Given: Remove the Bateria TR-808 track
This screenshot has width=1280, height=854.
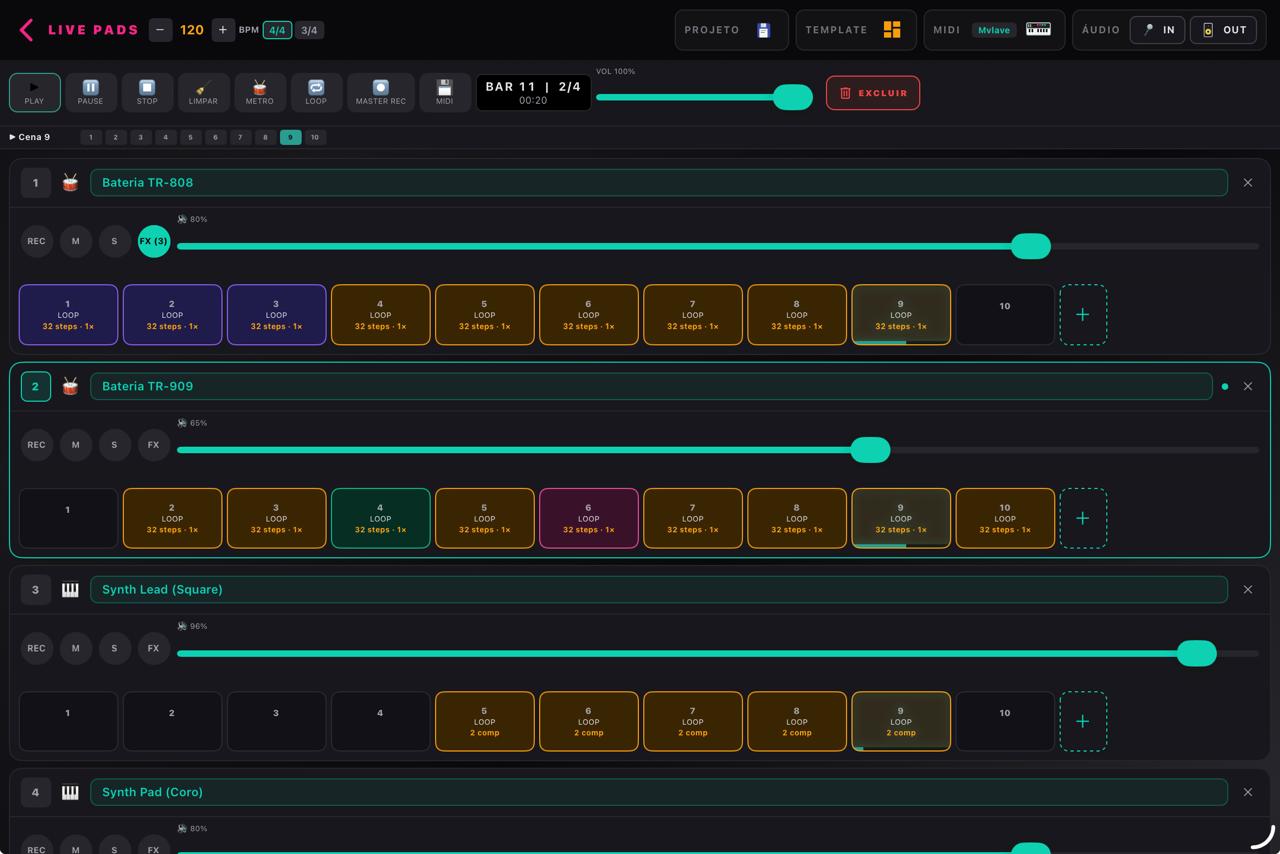Looking at the screenshot, I should pos(1248,183).
